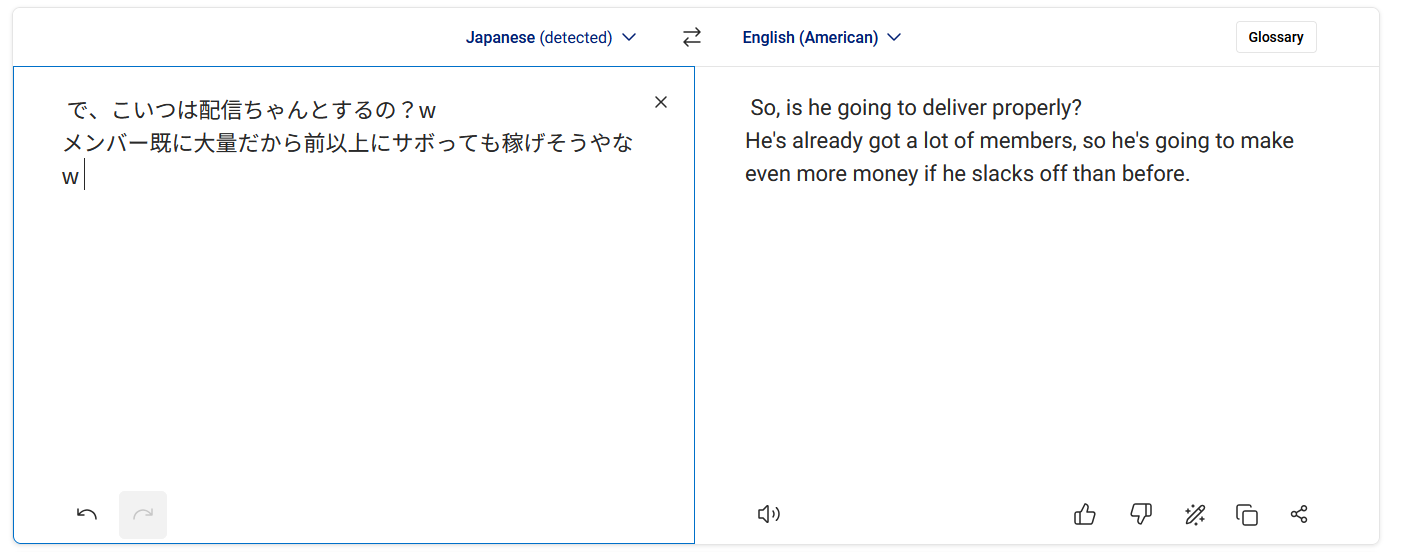Click the redo arrow button
This screenshot has height=552, width=1401.
pyautogui.click(x=143, y=514)
